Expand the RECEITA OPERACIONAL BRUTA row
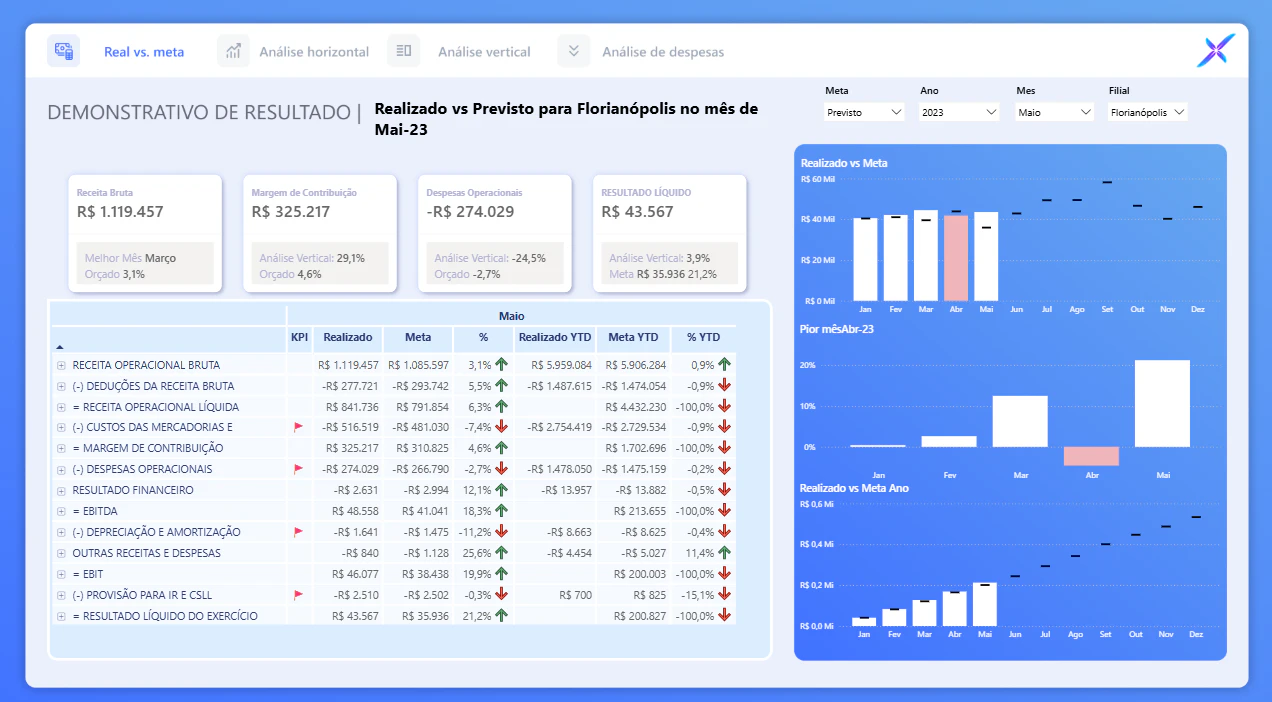Image resolution: width=1272 pixels, height=702 pixels. click(62, 365)
